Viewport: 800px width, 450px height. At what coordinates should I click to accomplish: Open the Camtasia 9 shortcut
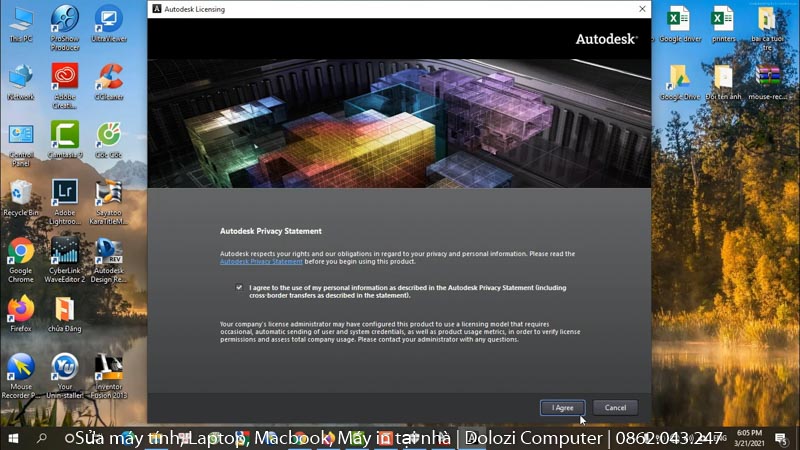tap(65, 136)
